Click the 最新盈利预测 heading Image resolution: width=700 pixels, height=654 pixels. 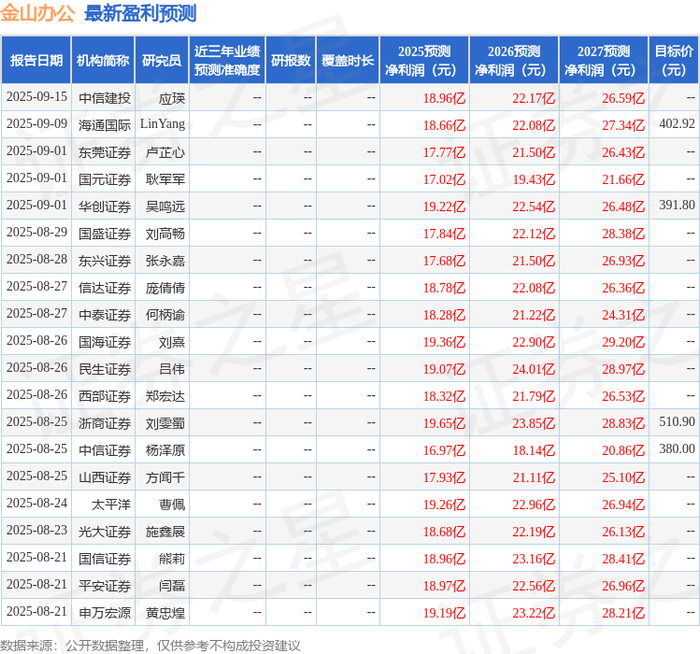[140, 13]
